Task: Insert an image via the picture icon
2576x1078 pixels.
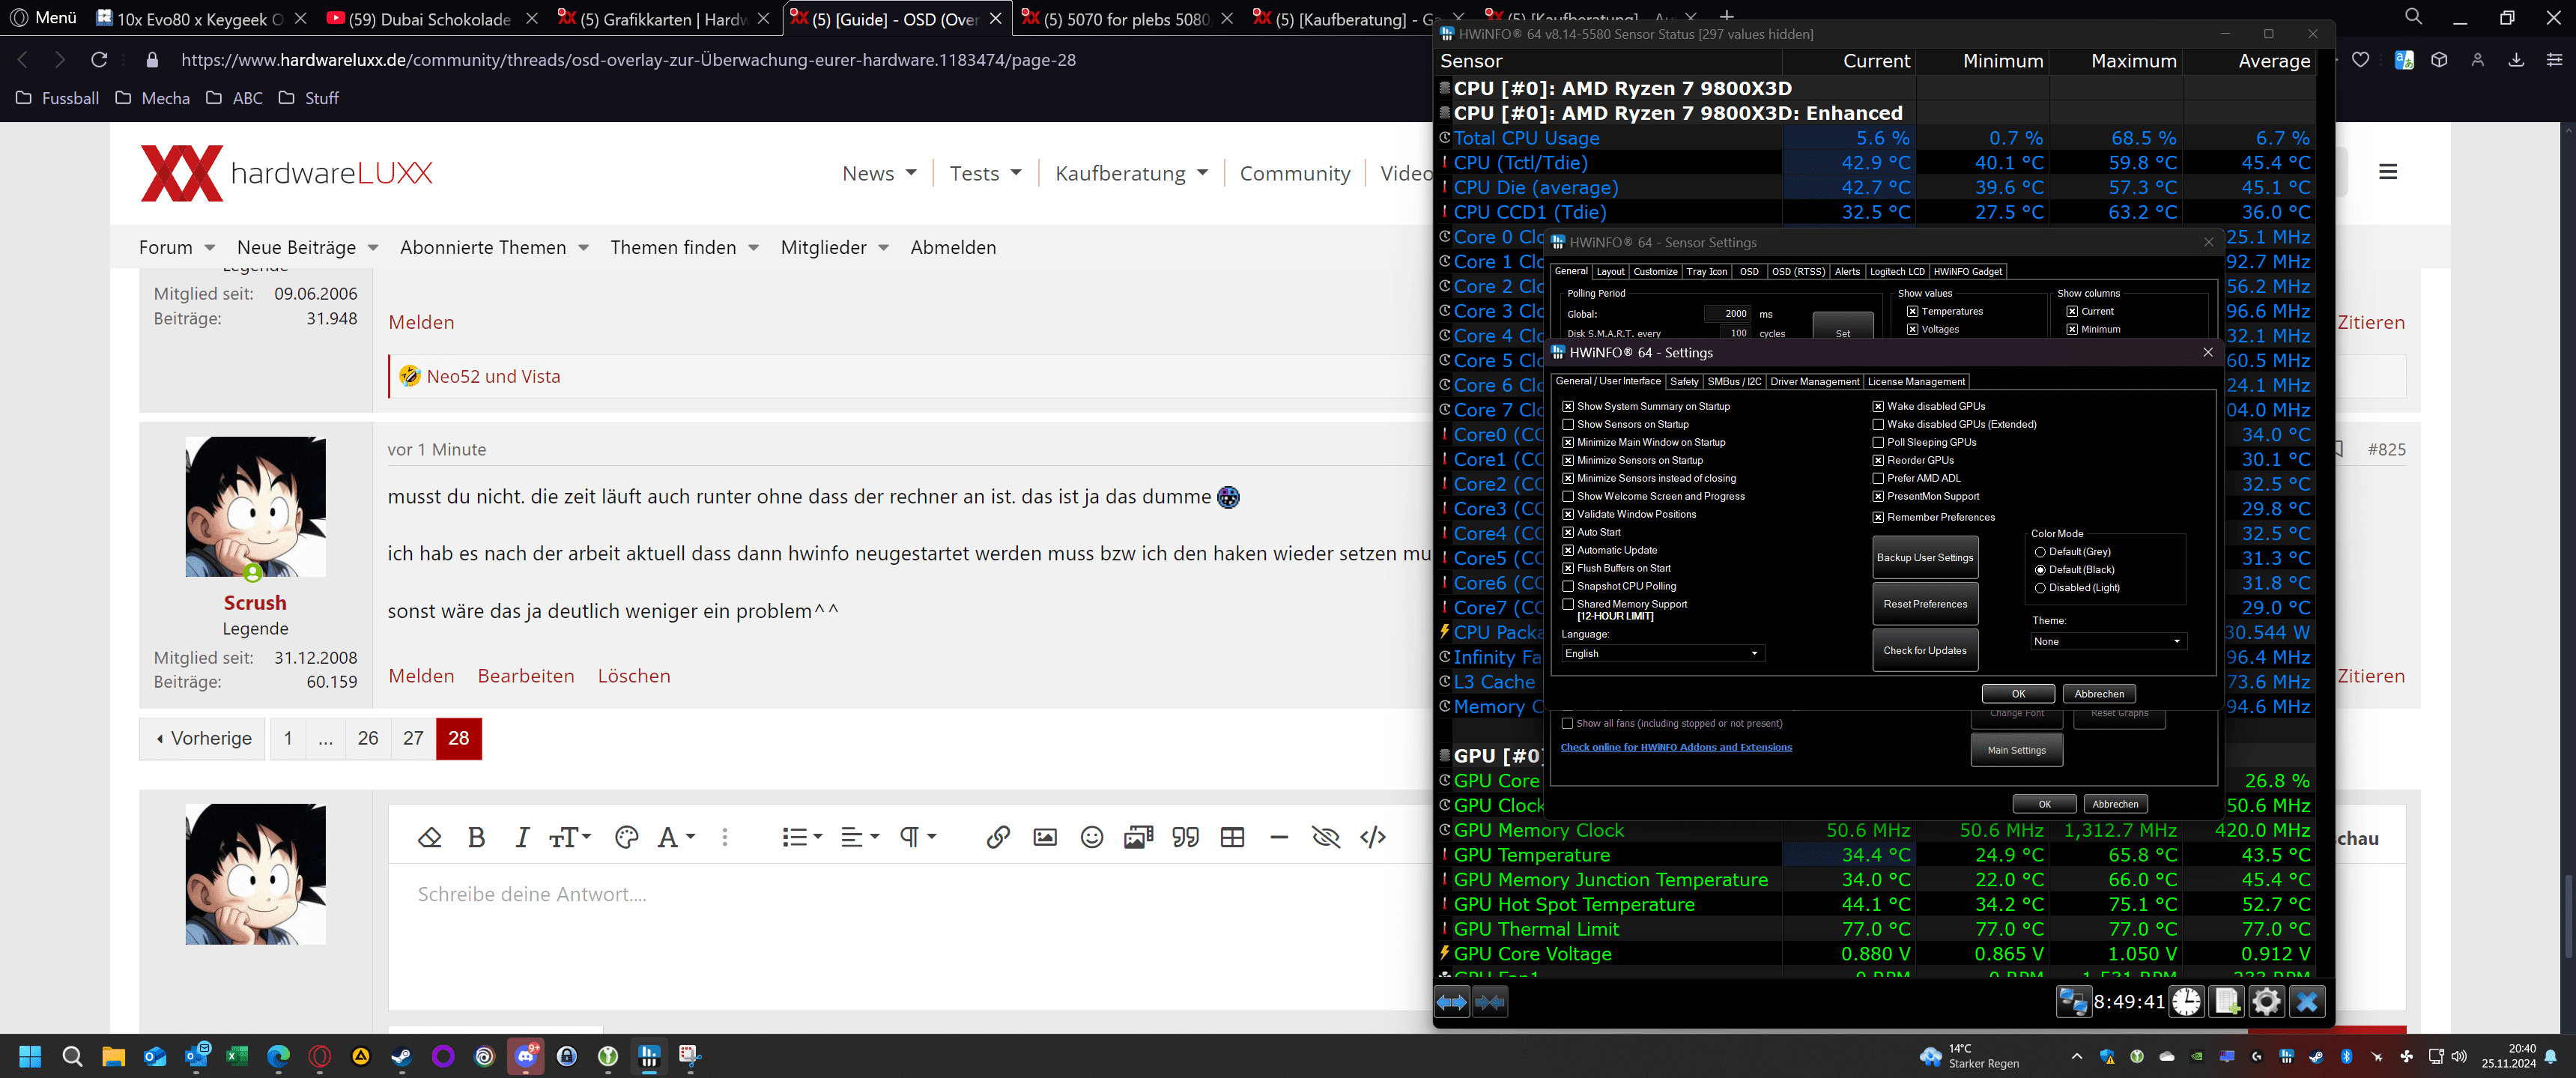Action: (1044, 837)
